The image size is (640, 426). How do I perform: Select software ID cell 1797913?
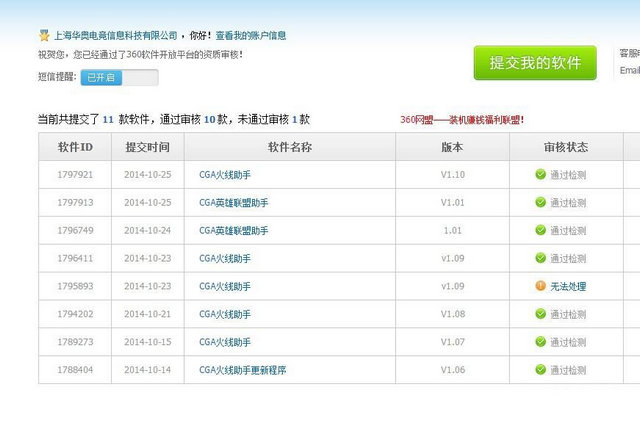pyautogui.click(x=75, y=202)
